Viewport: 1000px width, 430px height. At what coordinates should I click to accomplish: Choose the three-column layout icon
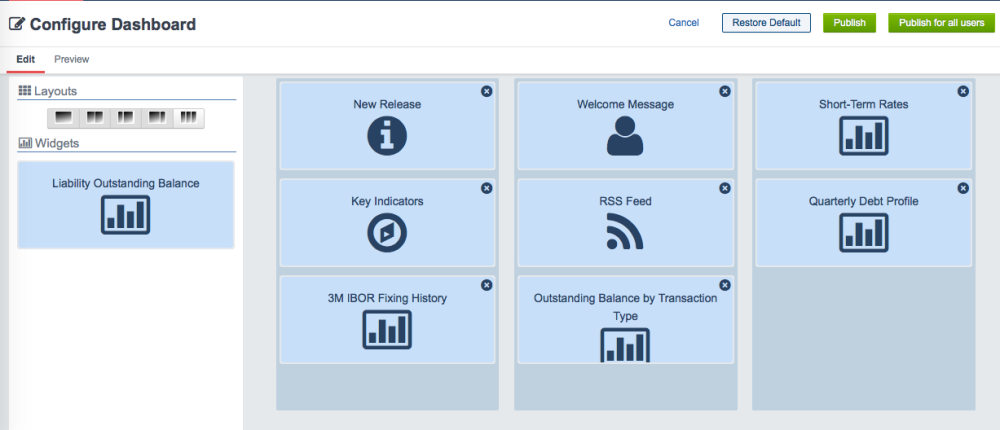[188, 118]
